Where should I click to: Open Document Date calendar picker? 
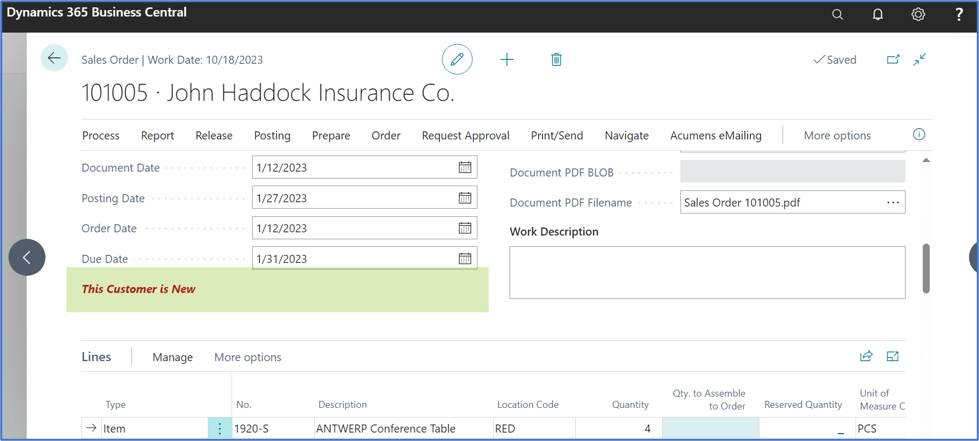click(x=465, y=167)
